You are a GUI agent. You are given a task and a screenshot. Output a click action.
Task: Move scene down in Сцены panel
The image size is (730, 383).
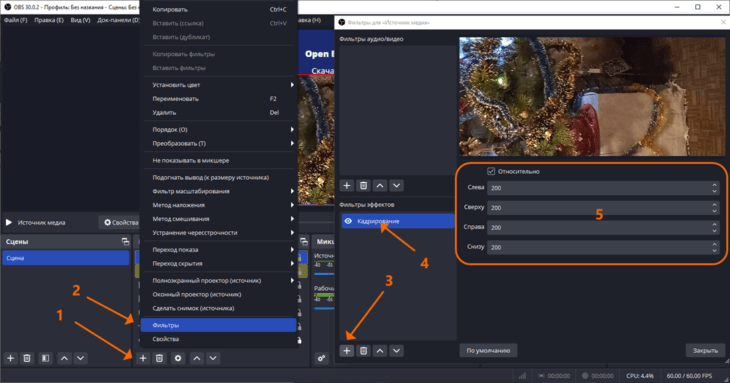pyautogui.click(x=81, y=358)
